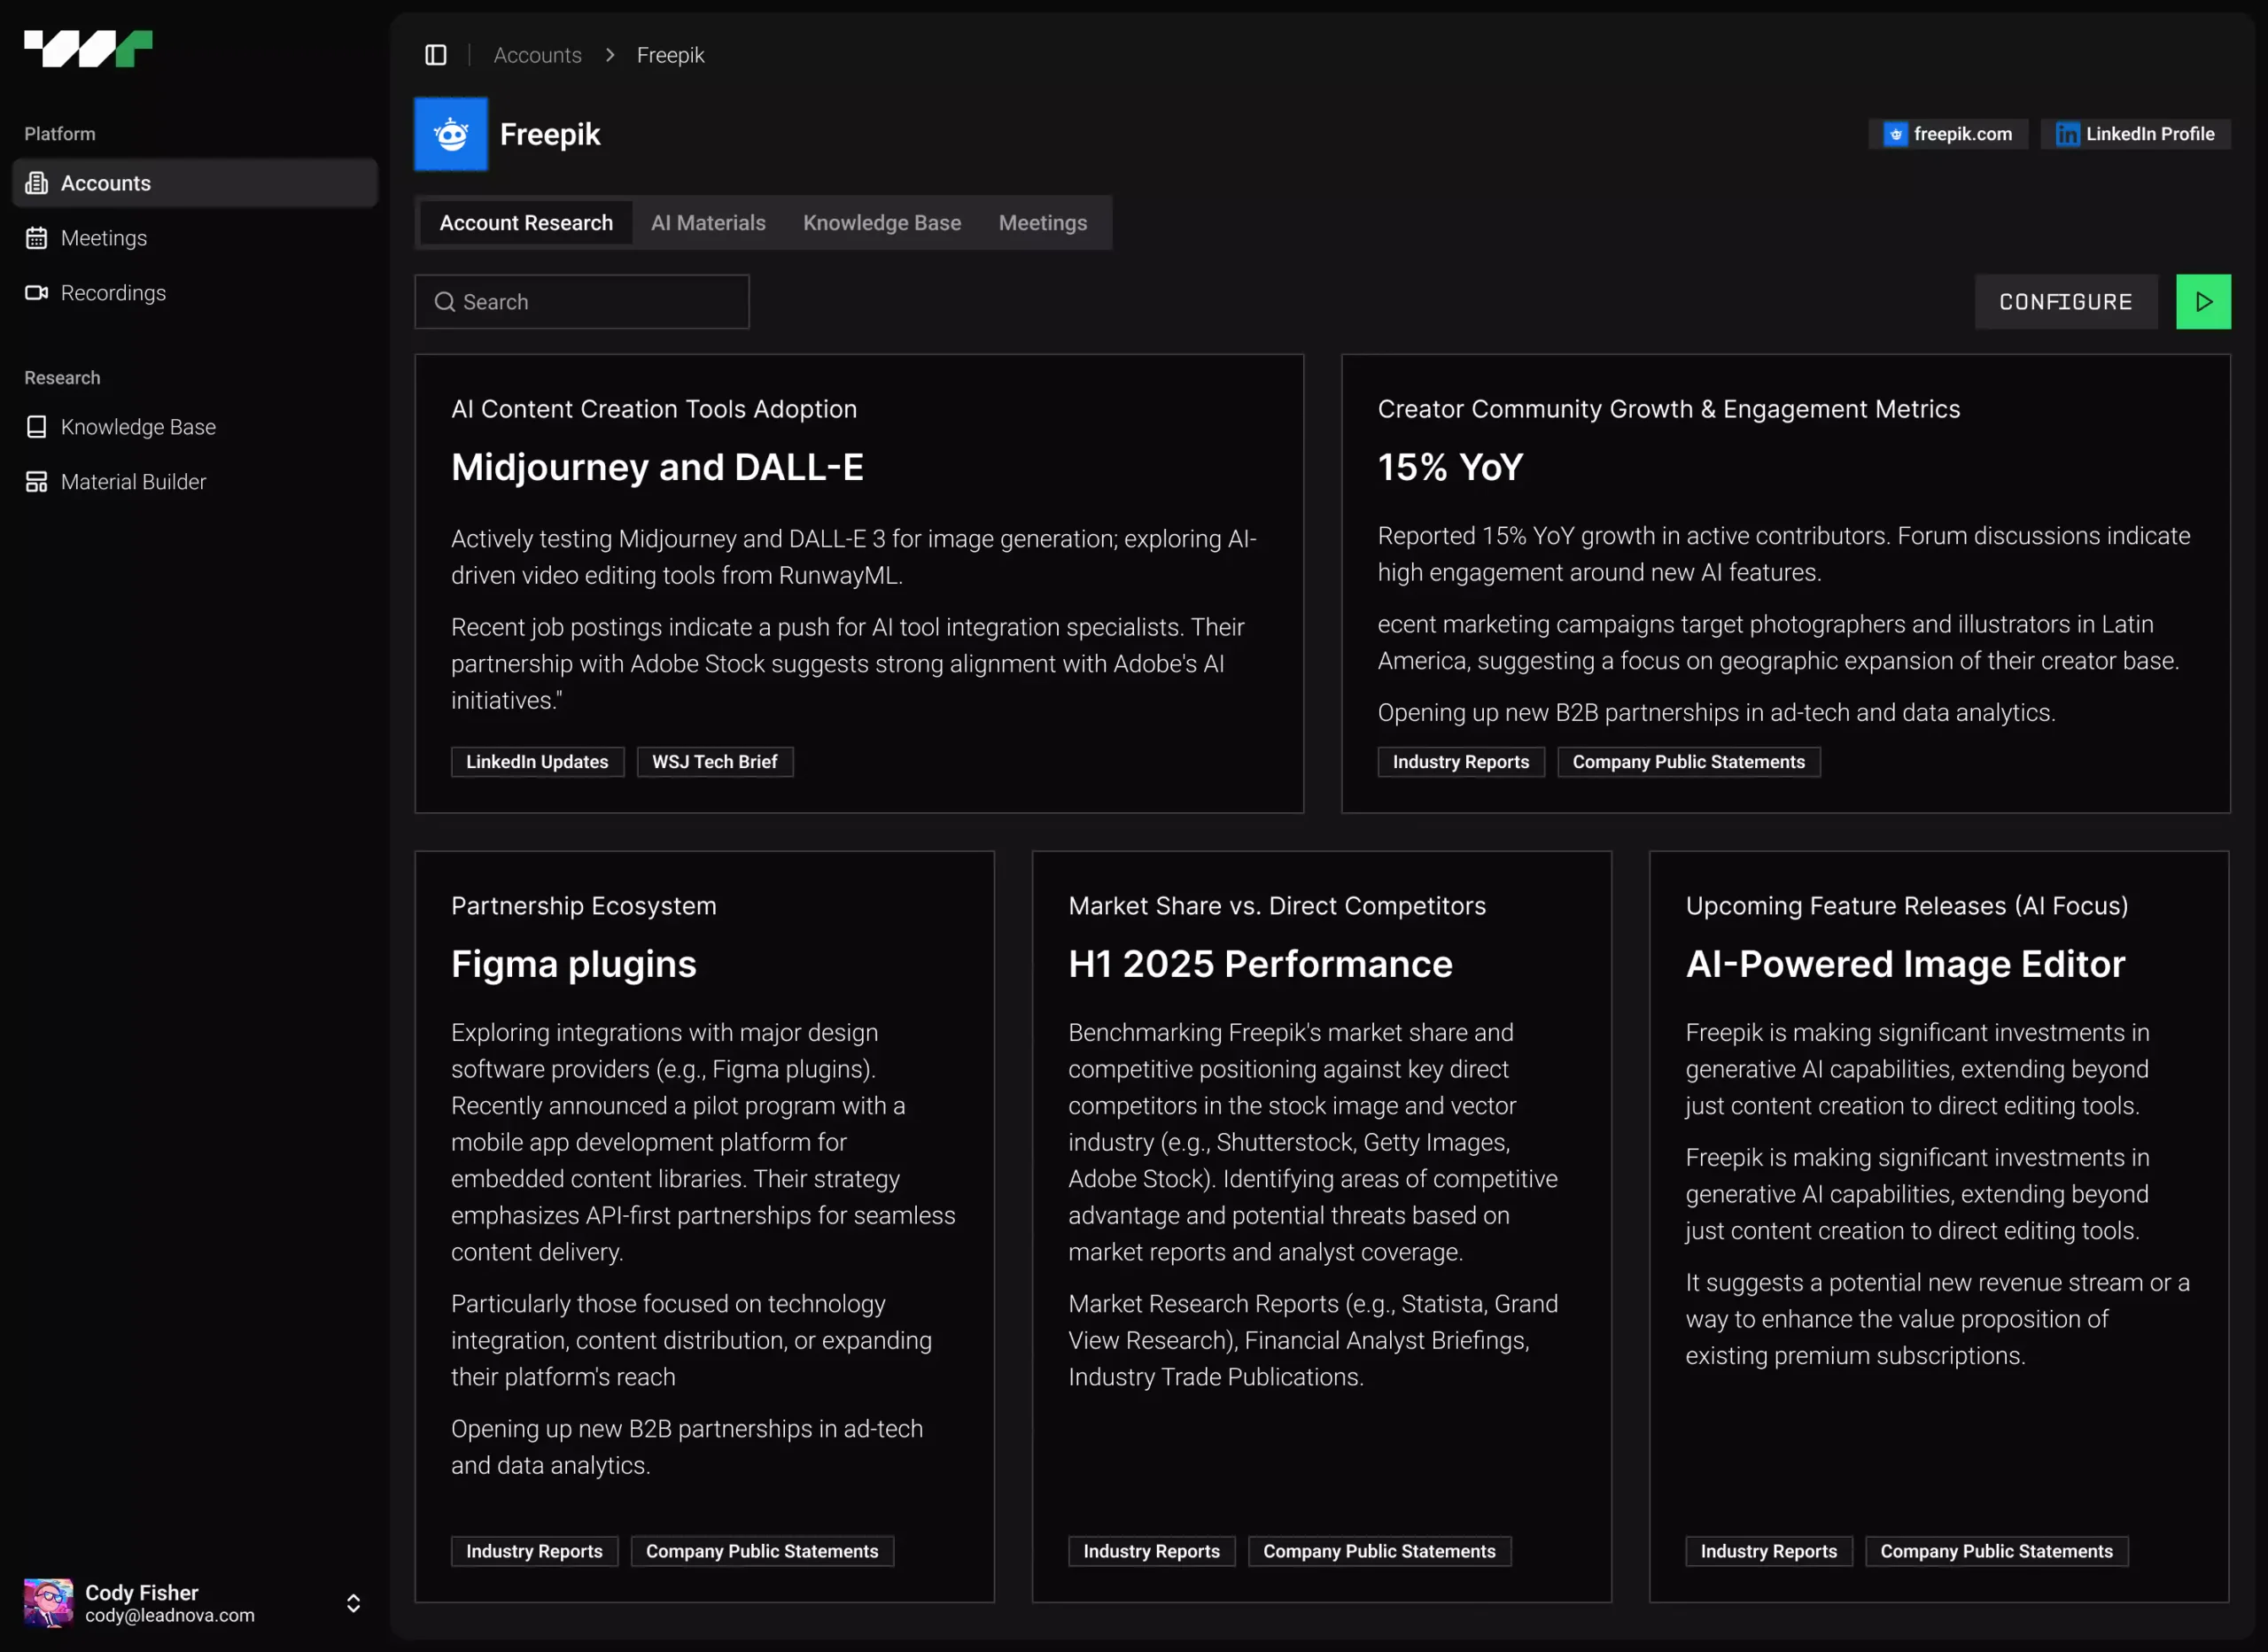Click the Recordings camera icon

37,293
